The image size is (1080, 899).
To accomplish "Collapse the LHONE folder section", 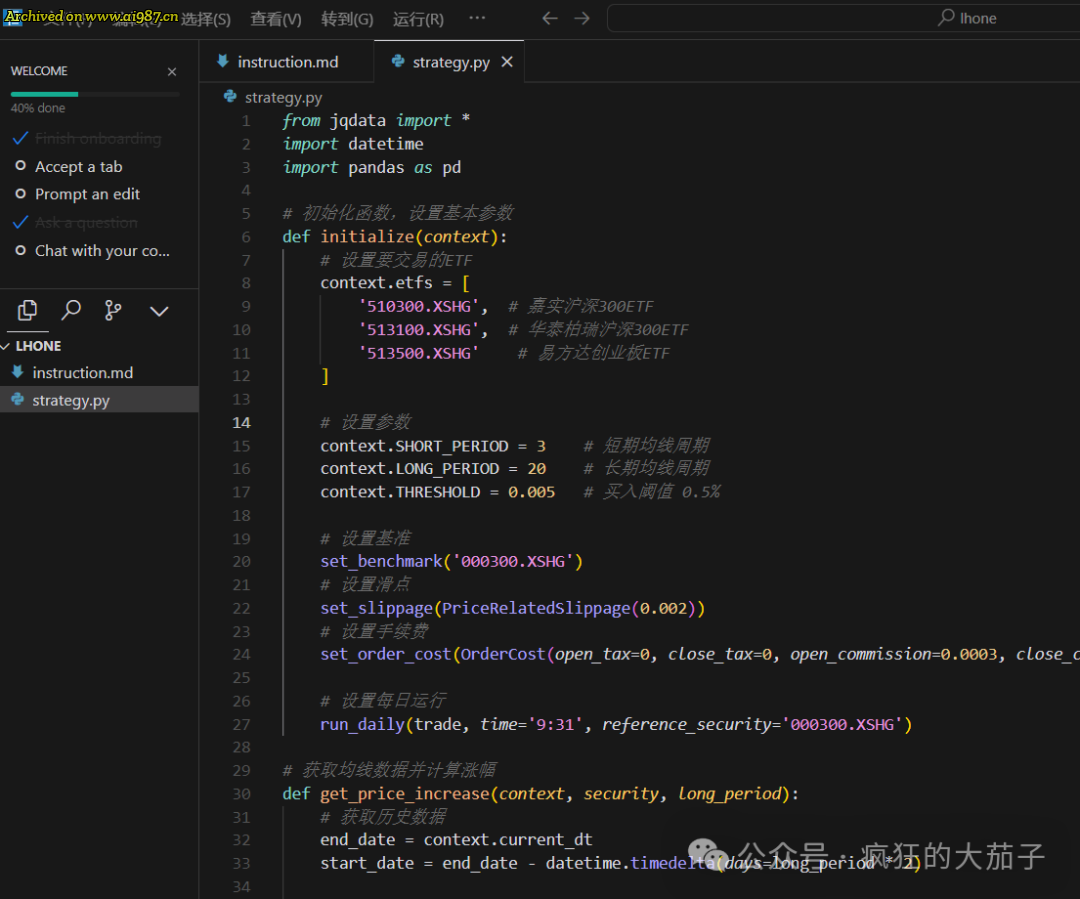I will click(39, 346).
